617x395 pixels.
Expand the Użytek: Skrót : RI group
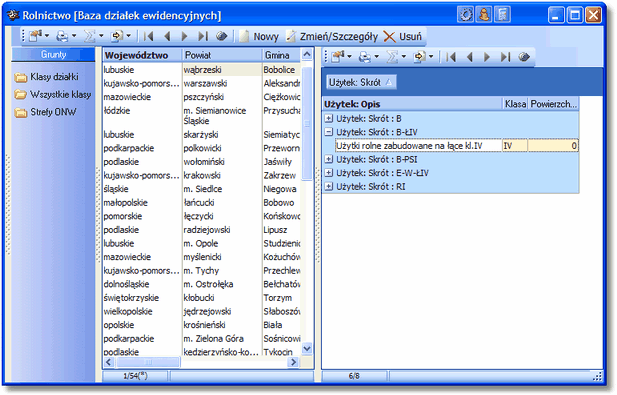[x=329, y=186]
